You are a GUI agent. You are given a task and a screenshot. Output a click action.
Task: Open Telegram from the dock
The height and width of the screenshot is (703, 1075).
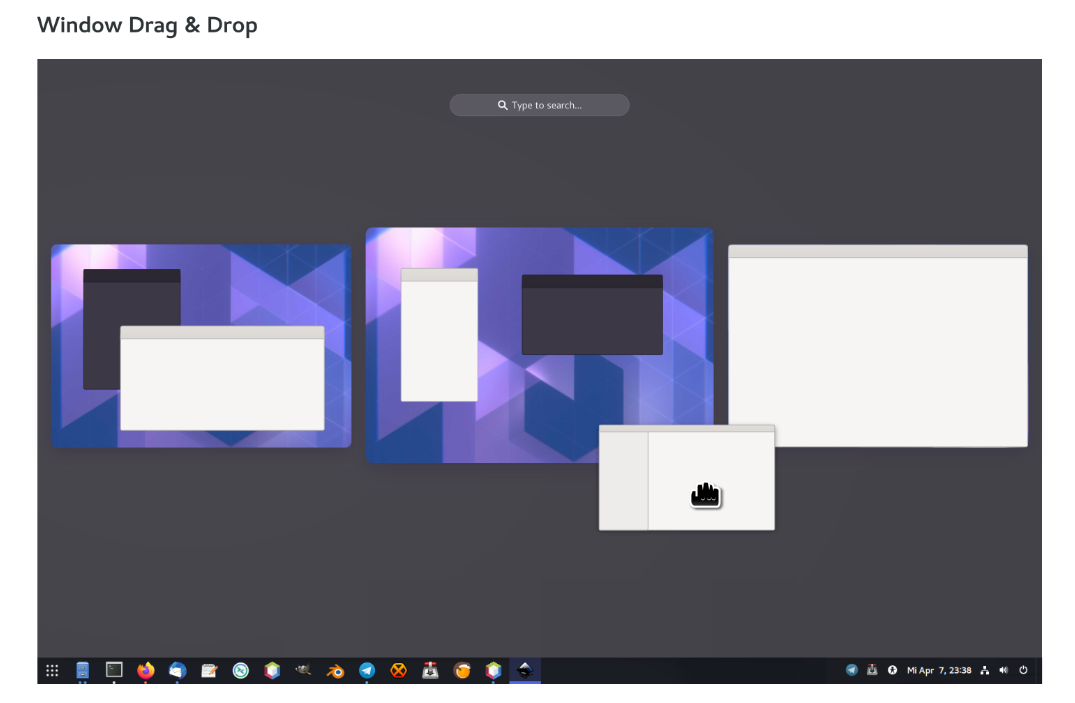(x=367, y=670)
